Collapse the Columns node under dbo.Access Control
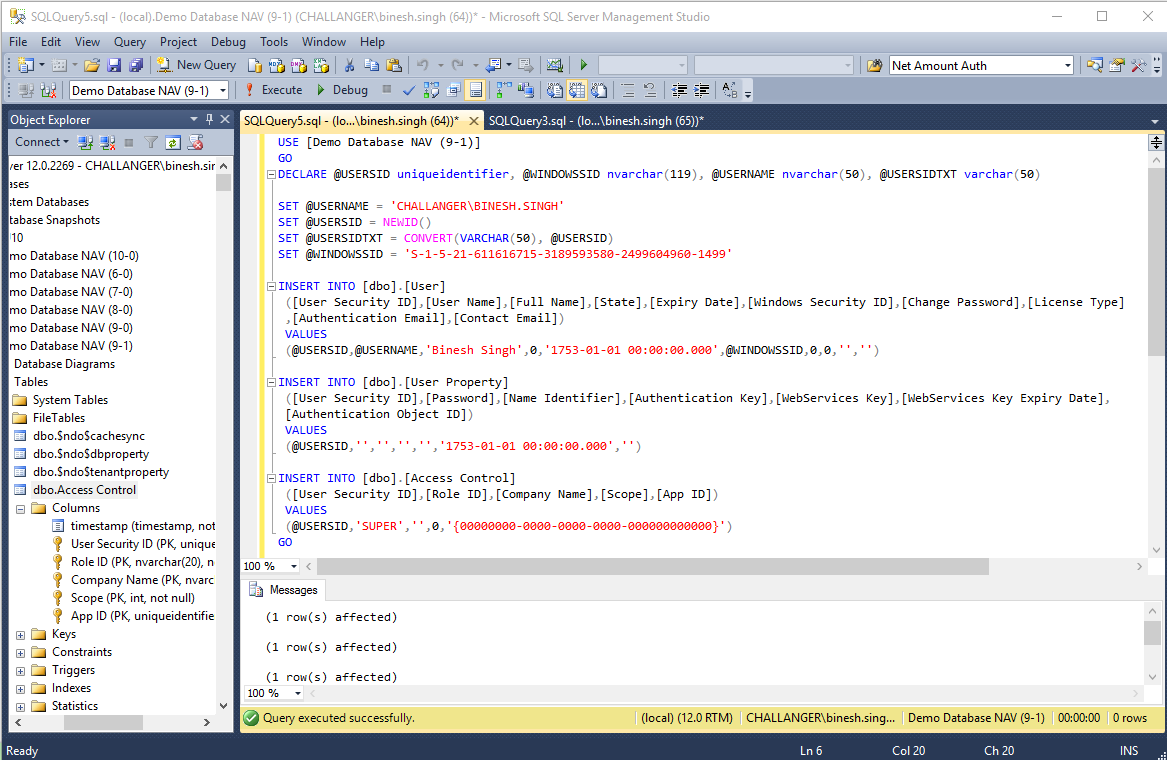Screen dimensions: 1167x760 (x=20, y=507)
